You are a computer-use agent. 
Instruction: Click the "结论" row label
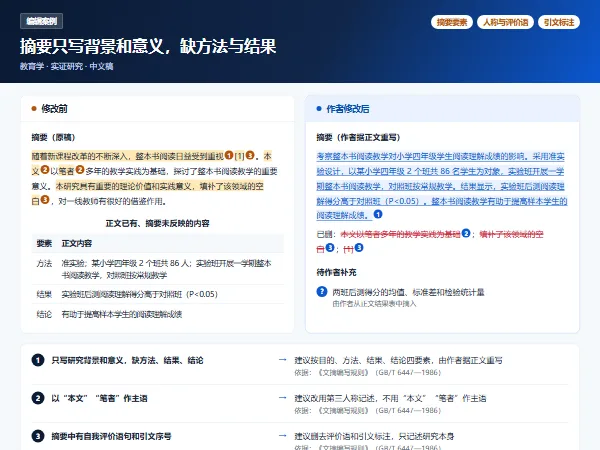click(x=44, y=314)
